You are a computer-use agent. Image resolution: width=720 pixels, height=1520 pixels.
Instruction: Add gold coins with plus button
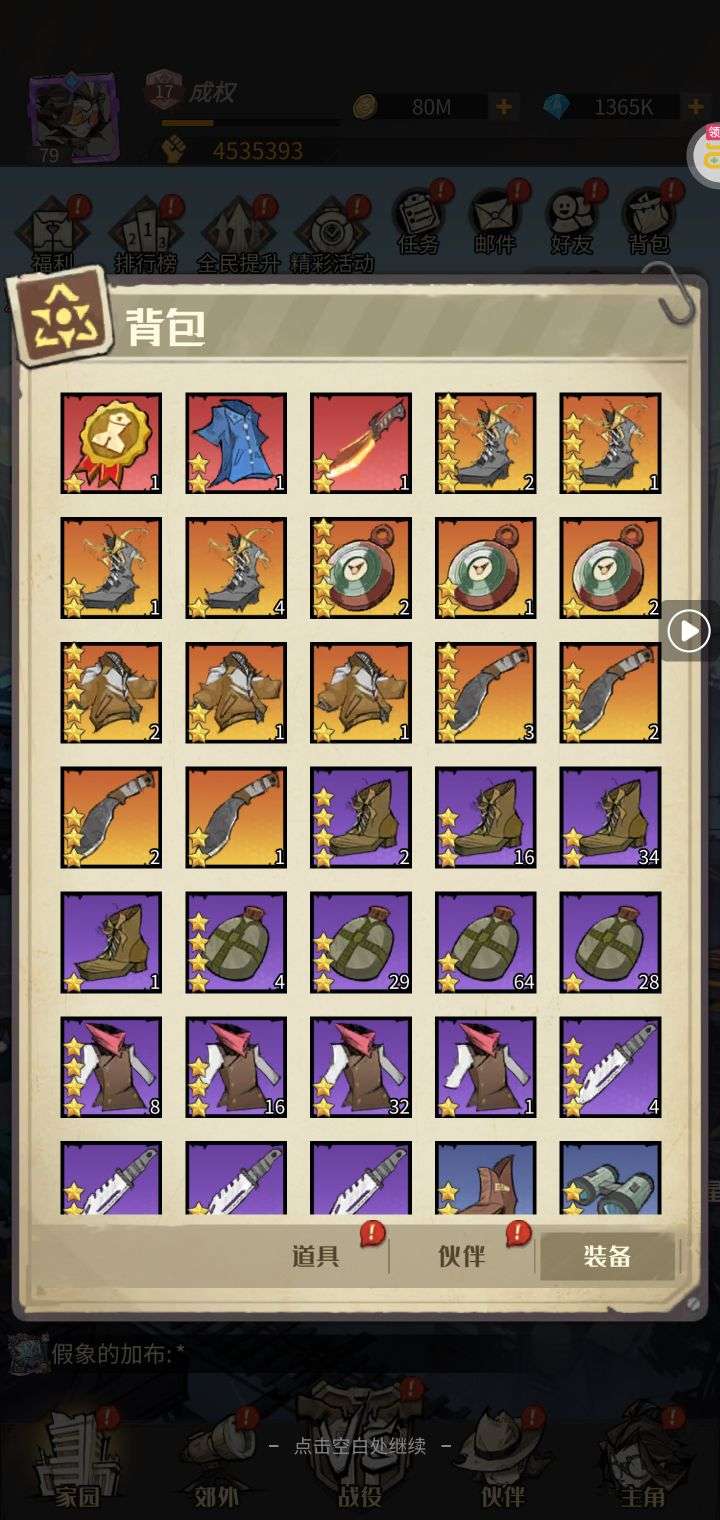[x=503, y=107]
